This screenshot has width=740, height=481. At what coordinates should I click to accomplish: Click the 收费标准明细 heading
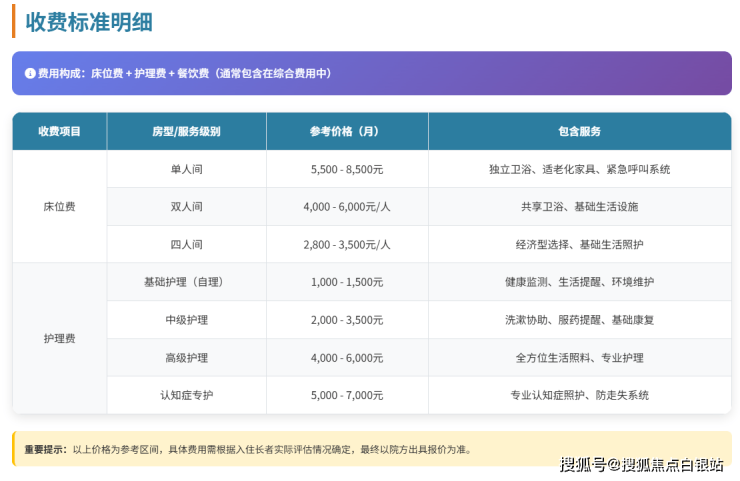click(x=89, y=22)
